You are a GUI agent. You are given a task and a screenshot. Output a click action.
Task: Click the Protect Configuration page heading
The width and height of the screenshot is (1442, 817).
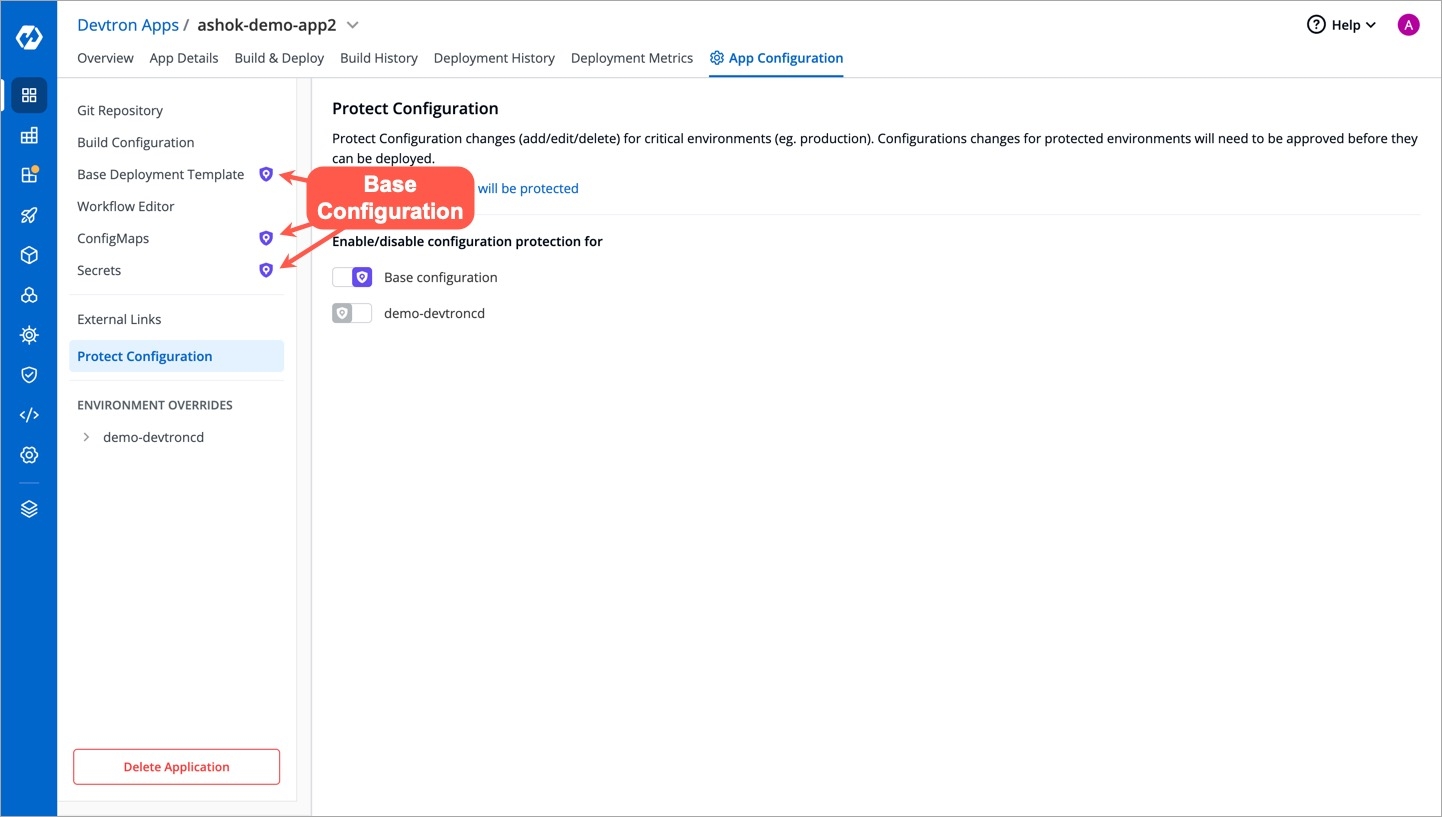[x=415, y=108]
